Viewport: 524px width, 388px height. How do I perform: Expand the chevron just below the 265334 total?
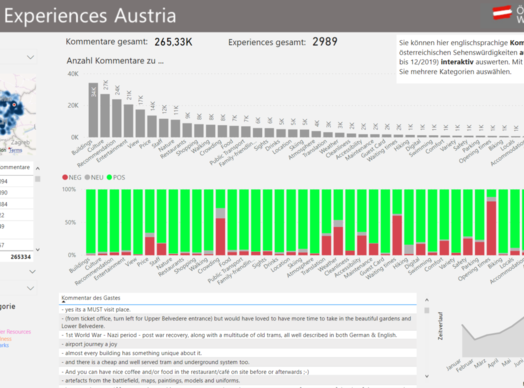(x=32, y=272)
